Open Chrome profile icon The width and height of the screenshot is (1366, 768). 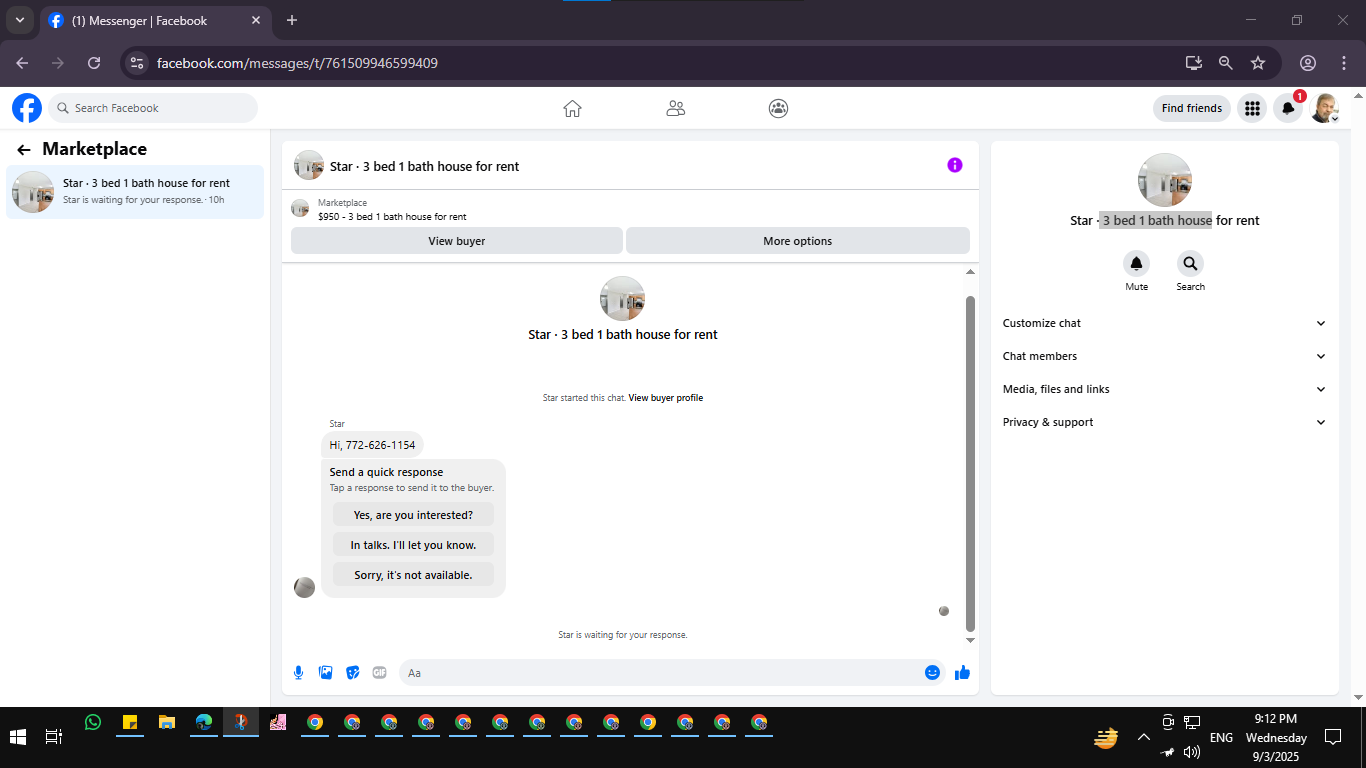coord(1308,63)
